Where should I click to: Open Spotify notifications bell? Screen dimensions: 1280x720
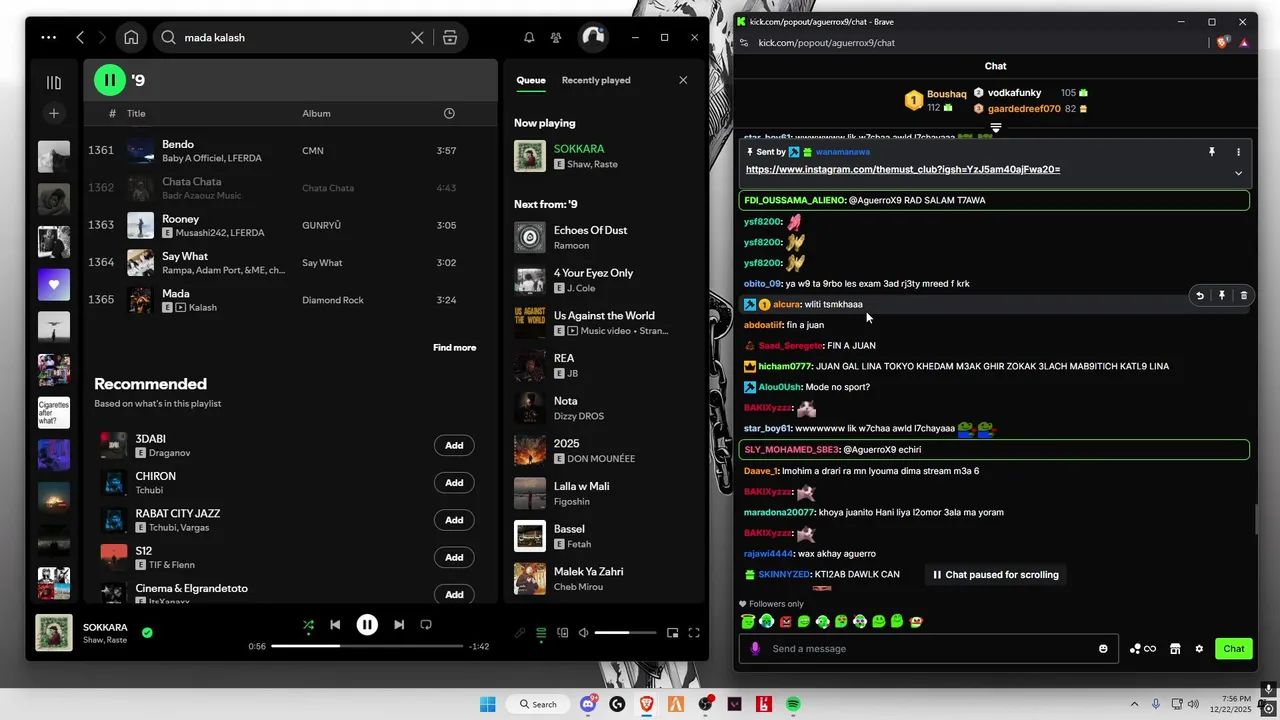529,37
